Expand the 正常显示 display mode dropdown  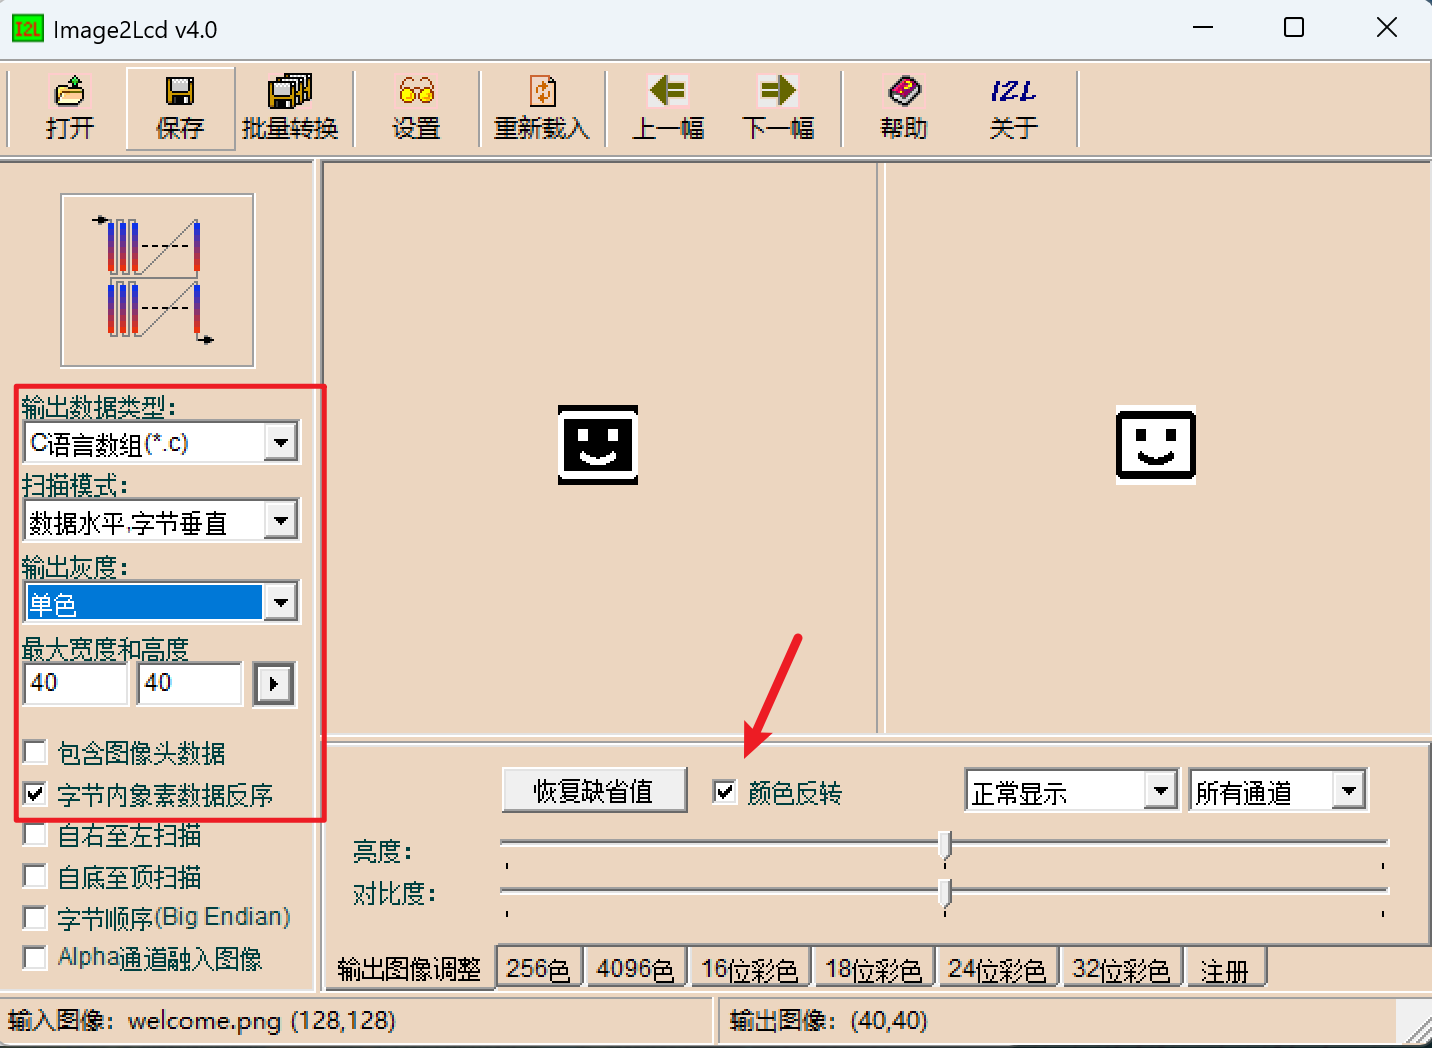pos(1160,790)
